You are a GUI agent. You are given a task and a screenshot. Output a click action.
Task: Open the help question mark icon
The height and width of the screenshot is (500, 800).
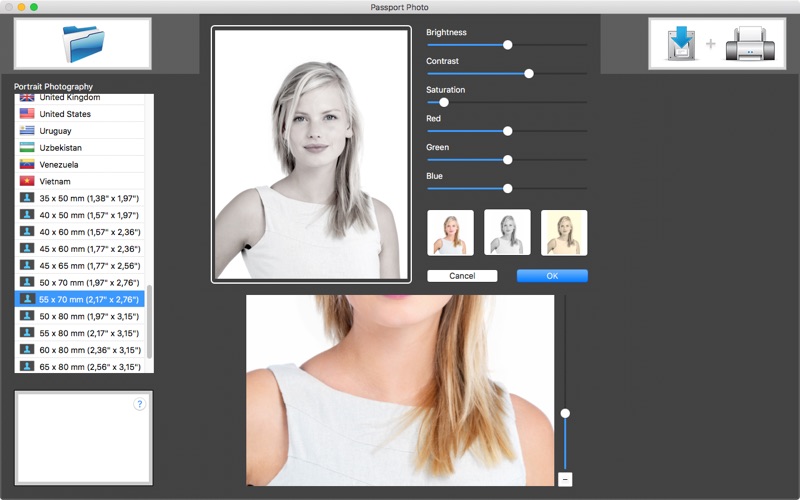click(139, 404)
